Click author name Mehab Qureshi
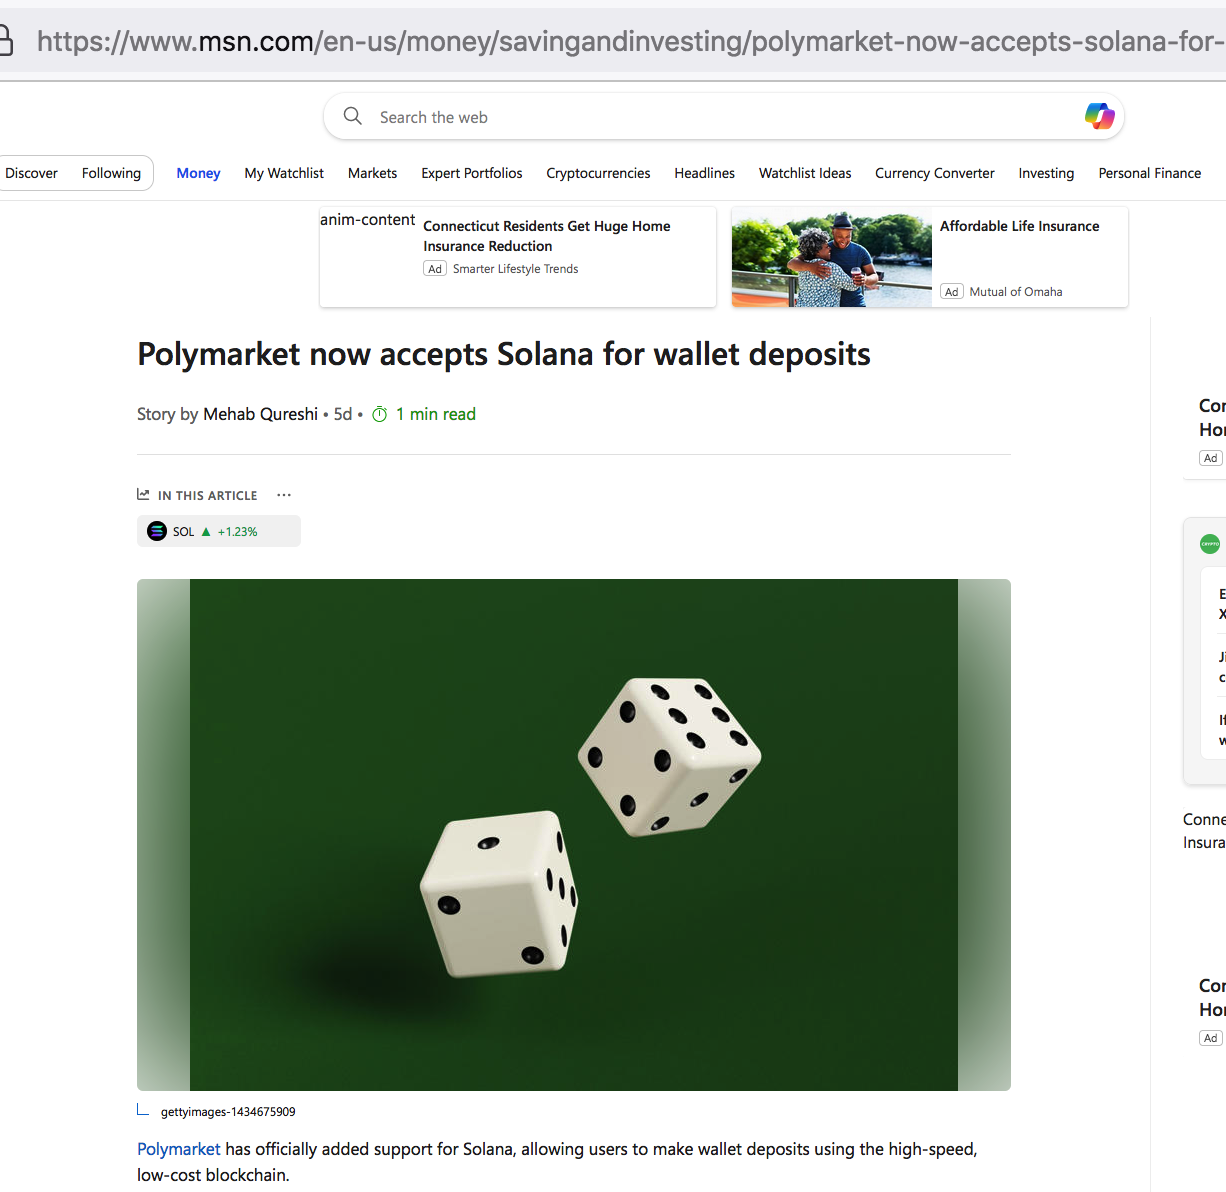 260,414
